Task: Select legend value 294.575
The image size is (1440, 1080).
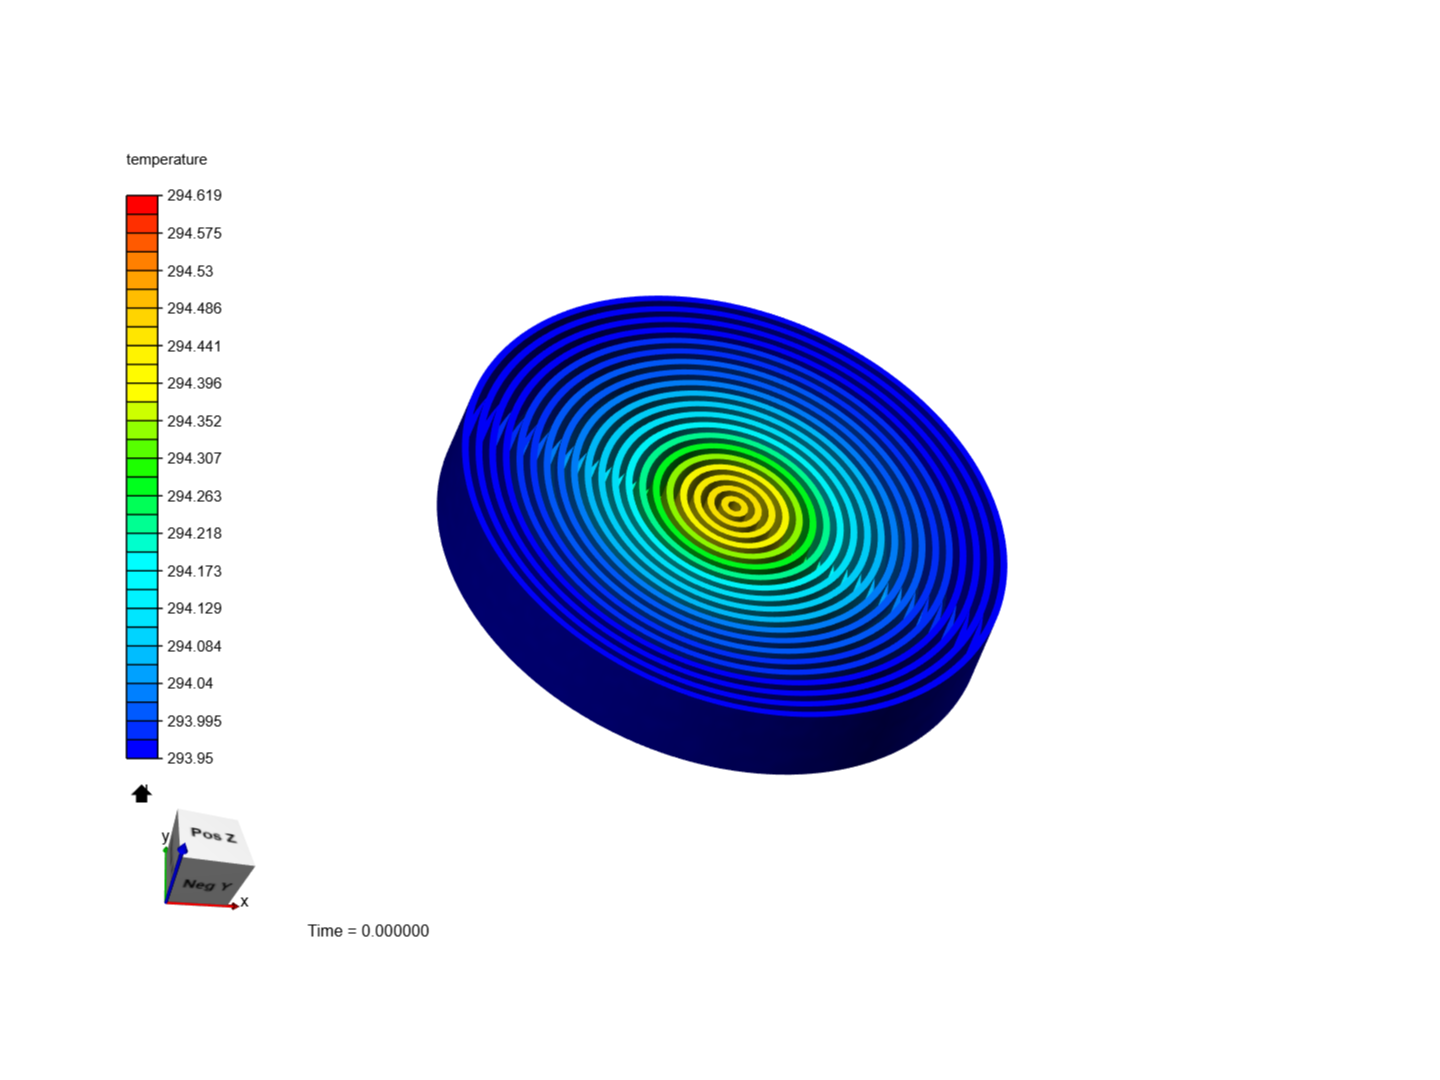Action: coord(194,233)
